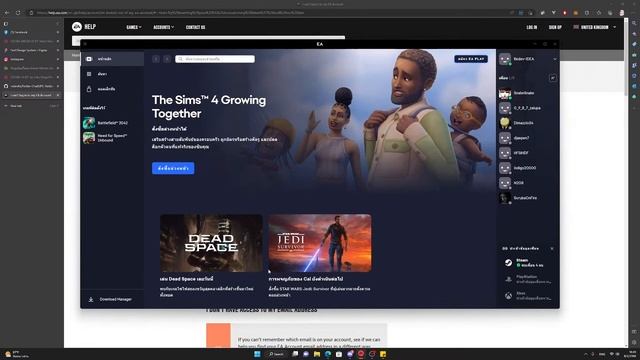This screenshot has width=640, height=360.
Task: Open Microsoft Edge from the taskbar
Action: tap(328, 354)
